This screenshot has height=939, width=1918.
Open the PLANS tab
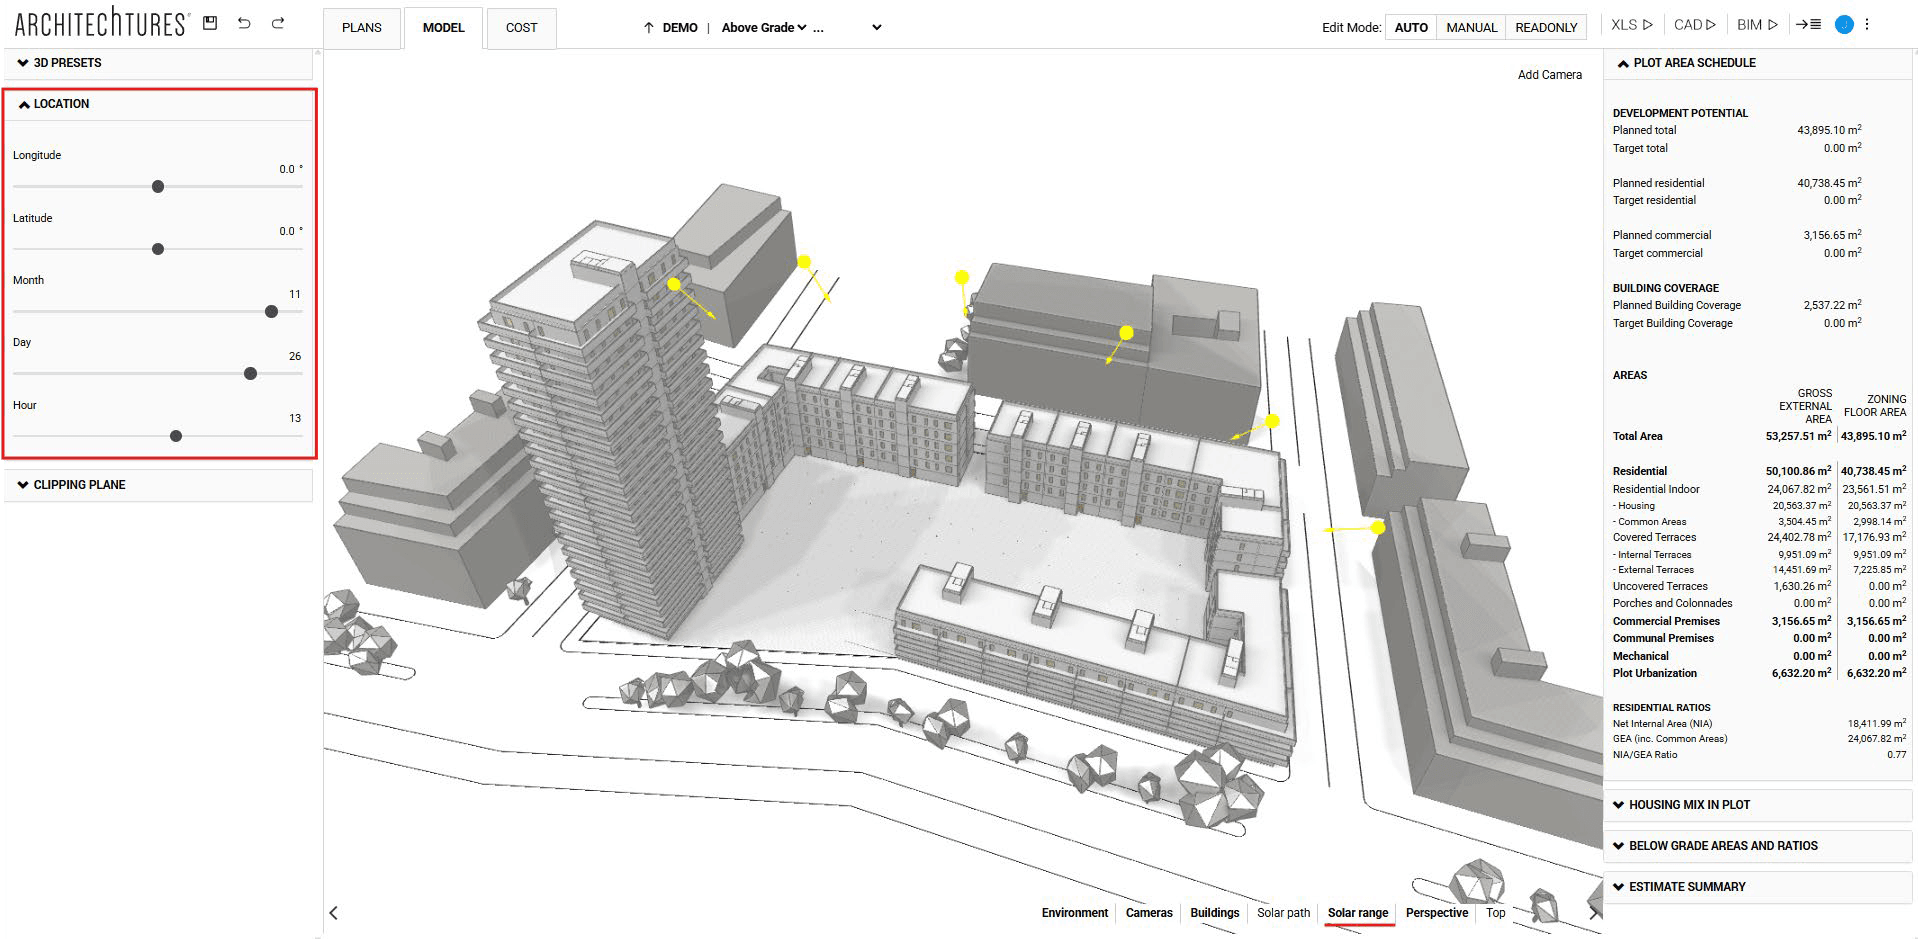361,27
